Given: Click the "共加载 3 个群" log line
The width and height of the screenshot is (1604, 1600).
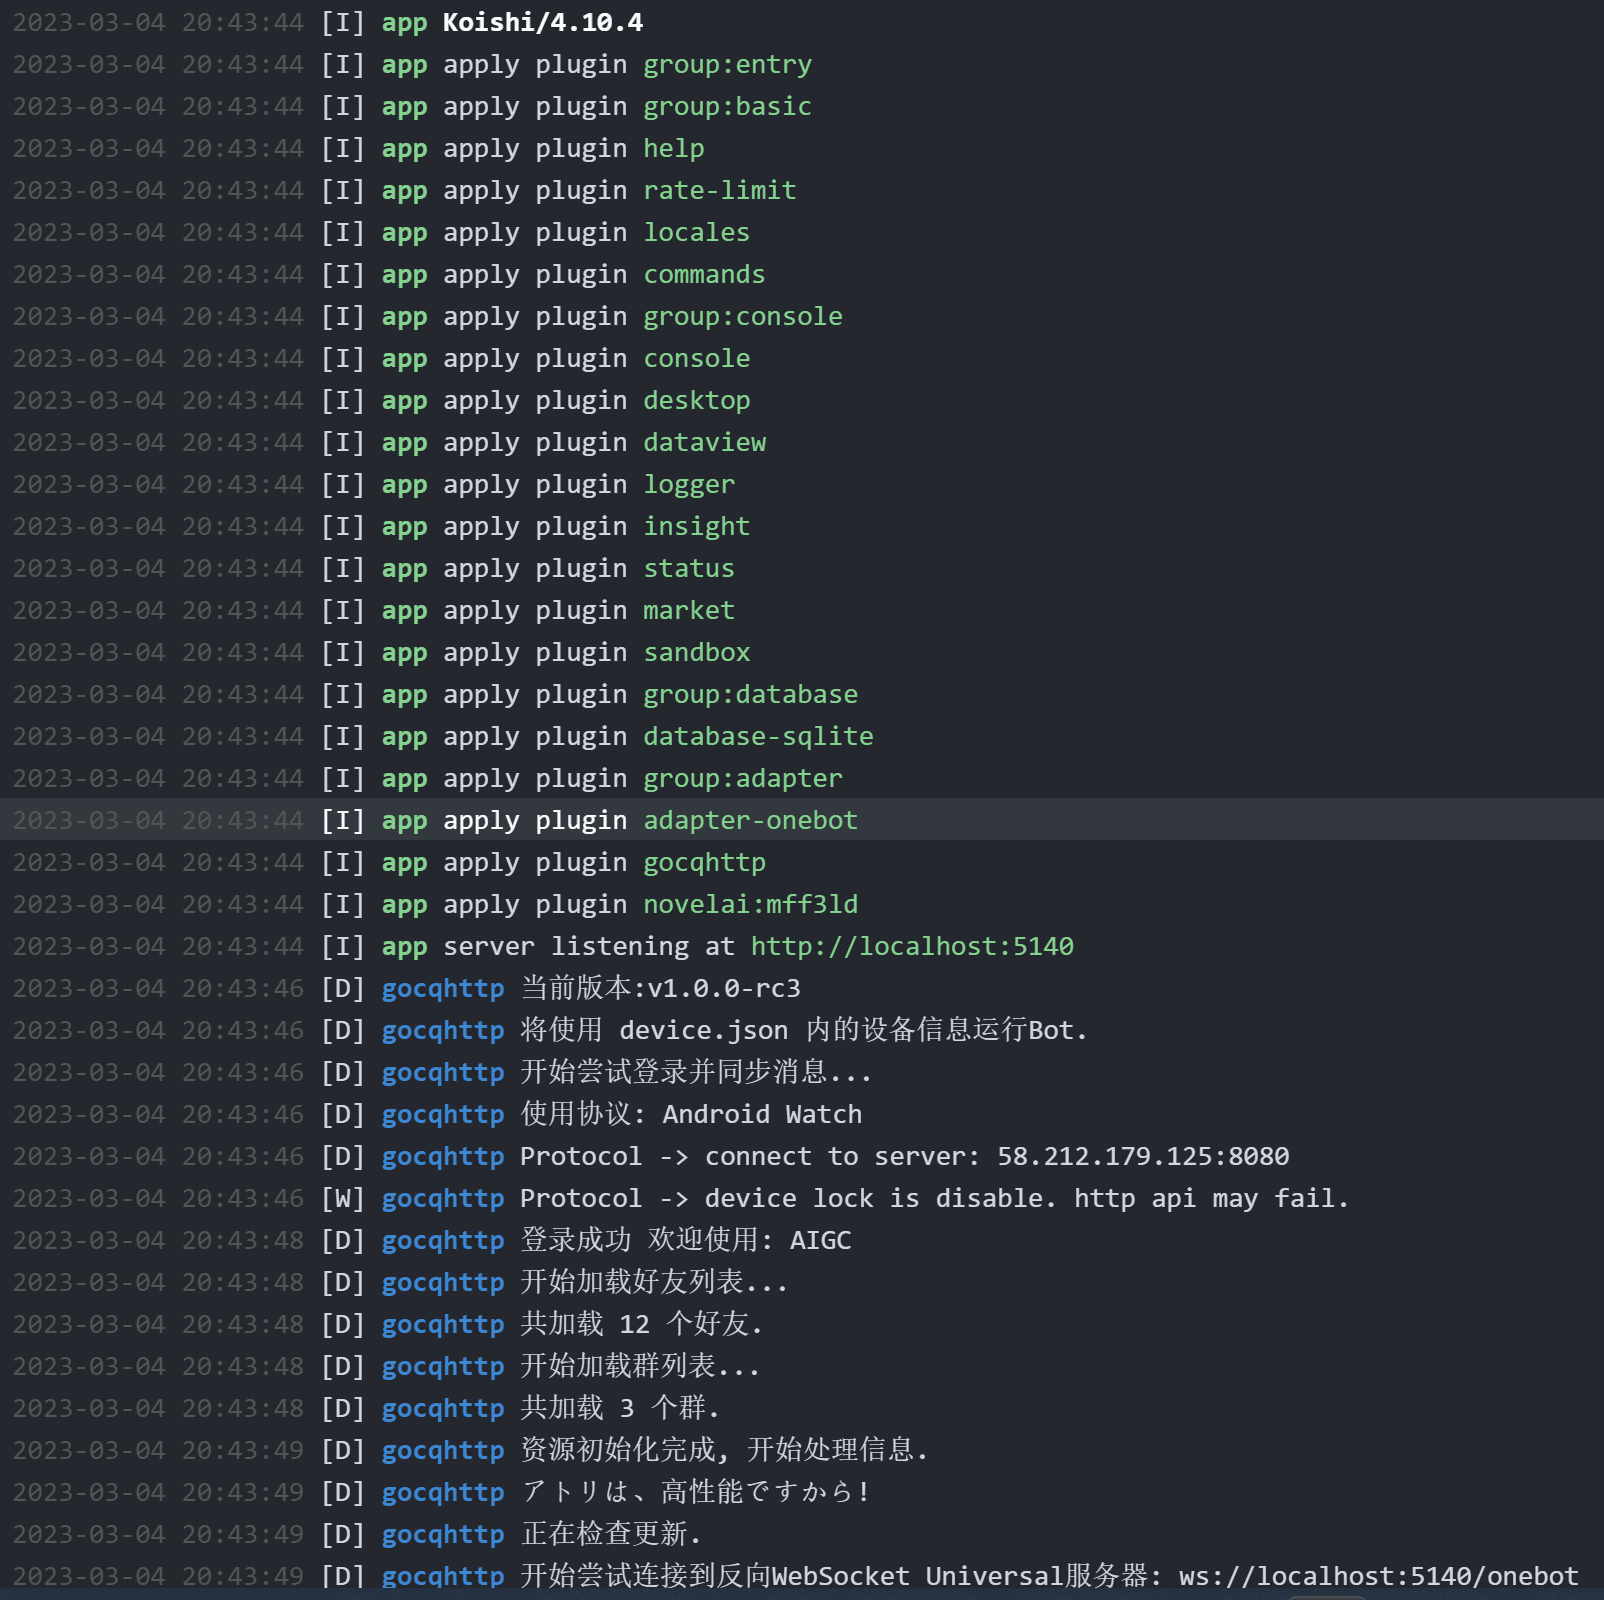Looking at the screenshot, I should 620,1408.
